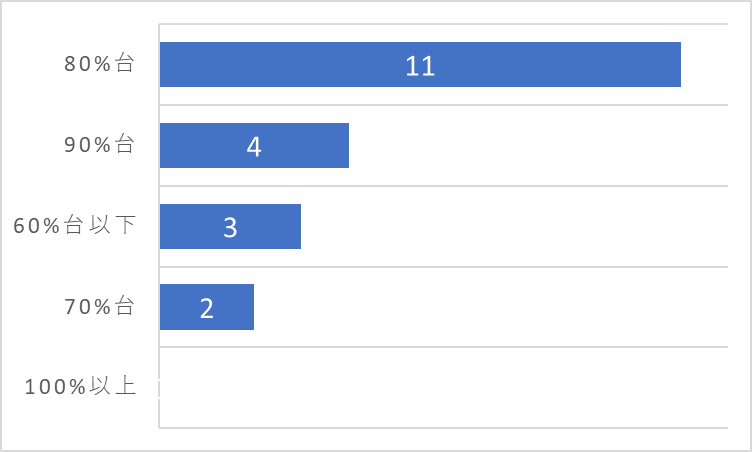Click the 70%台 category label

99,306
